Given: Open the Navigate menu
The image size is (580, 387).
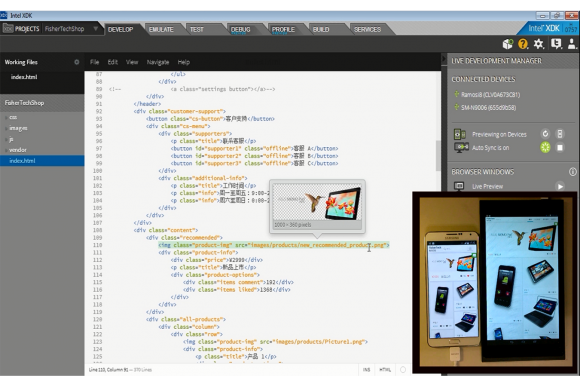Looking at the screenshot, I should point(158,62).
